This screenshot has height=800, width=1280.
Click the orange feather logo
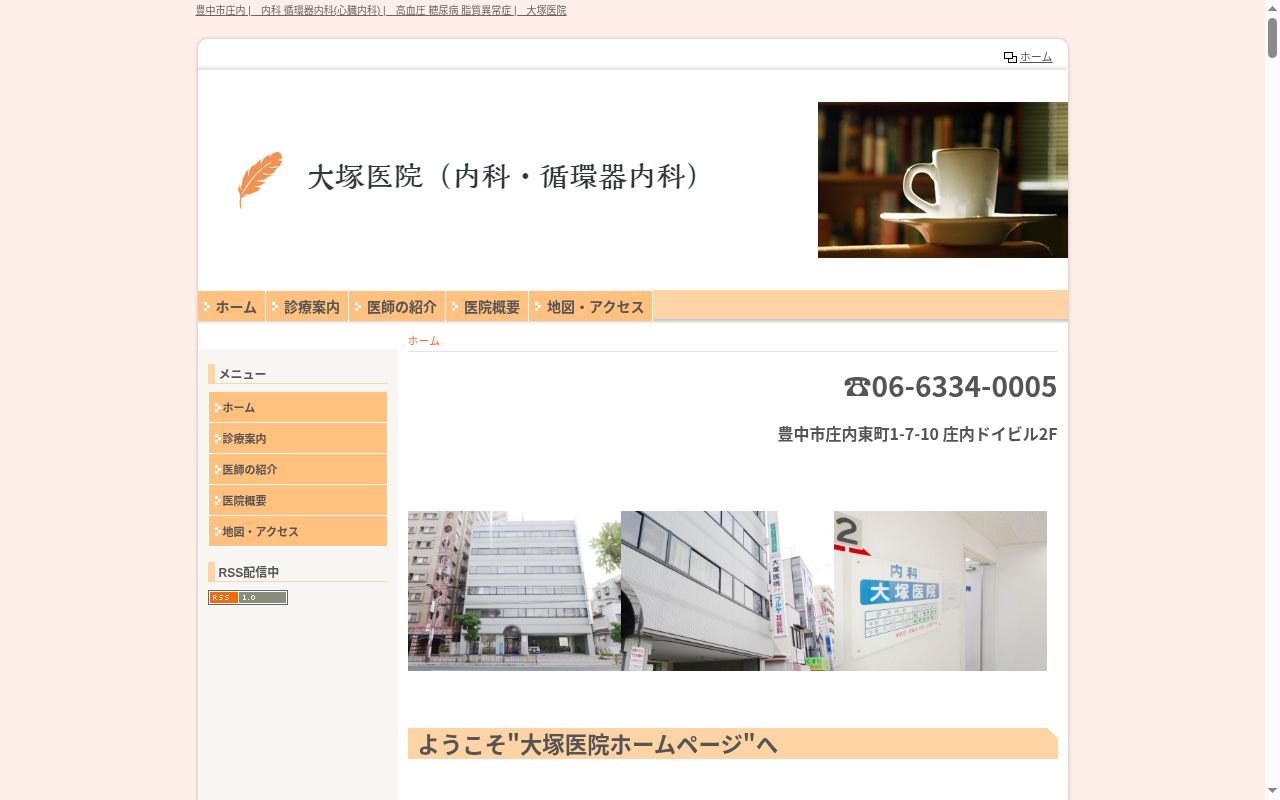260,180
